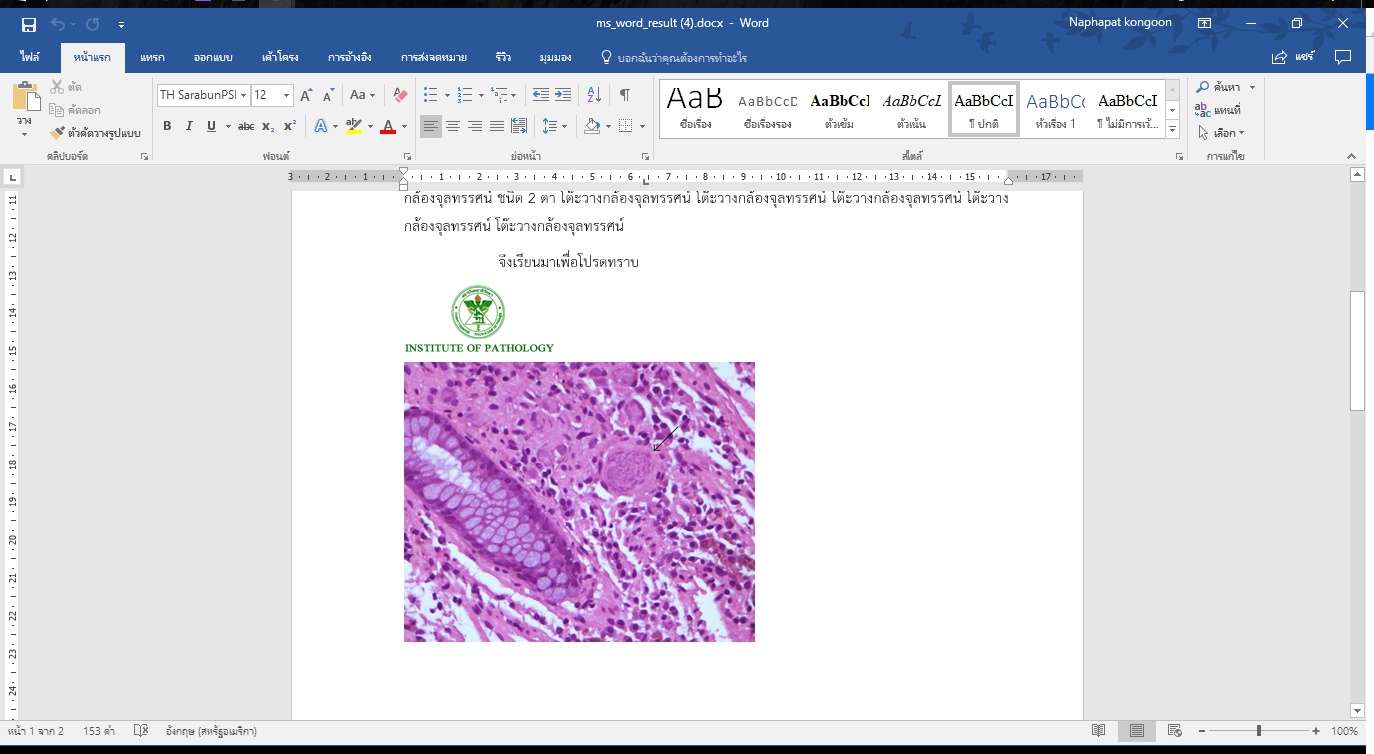Toggle center alignment
The width and height of the screenshot is (1374, 754).
point(453,126)
